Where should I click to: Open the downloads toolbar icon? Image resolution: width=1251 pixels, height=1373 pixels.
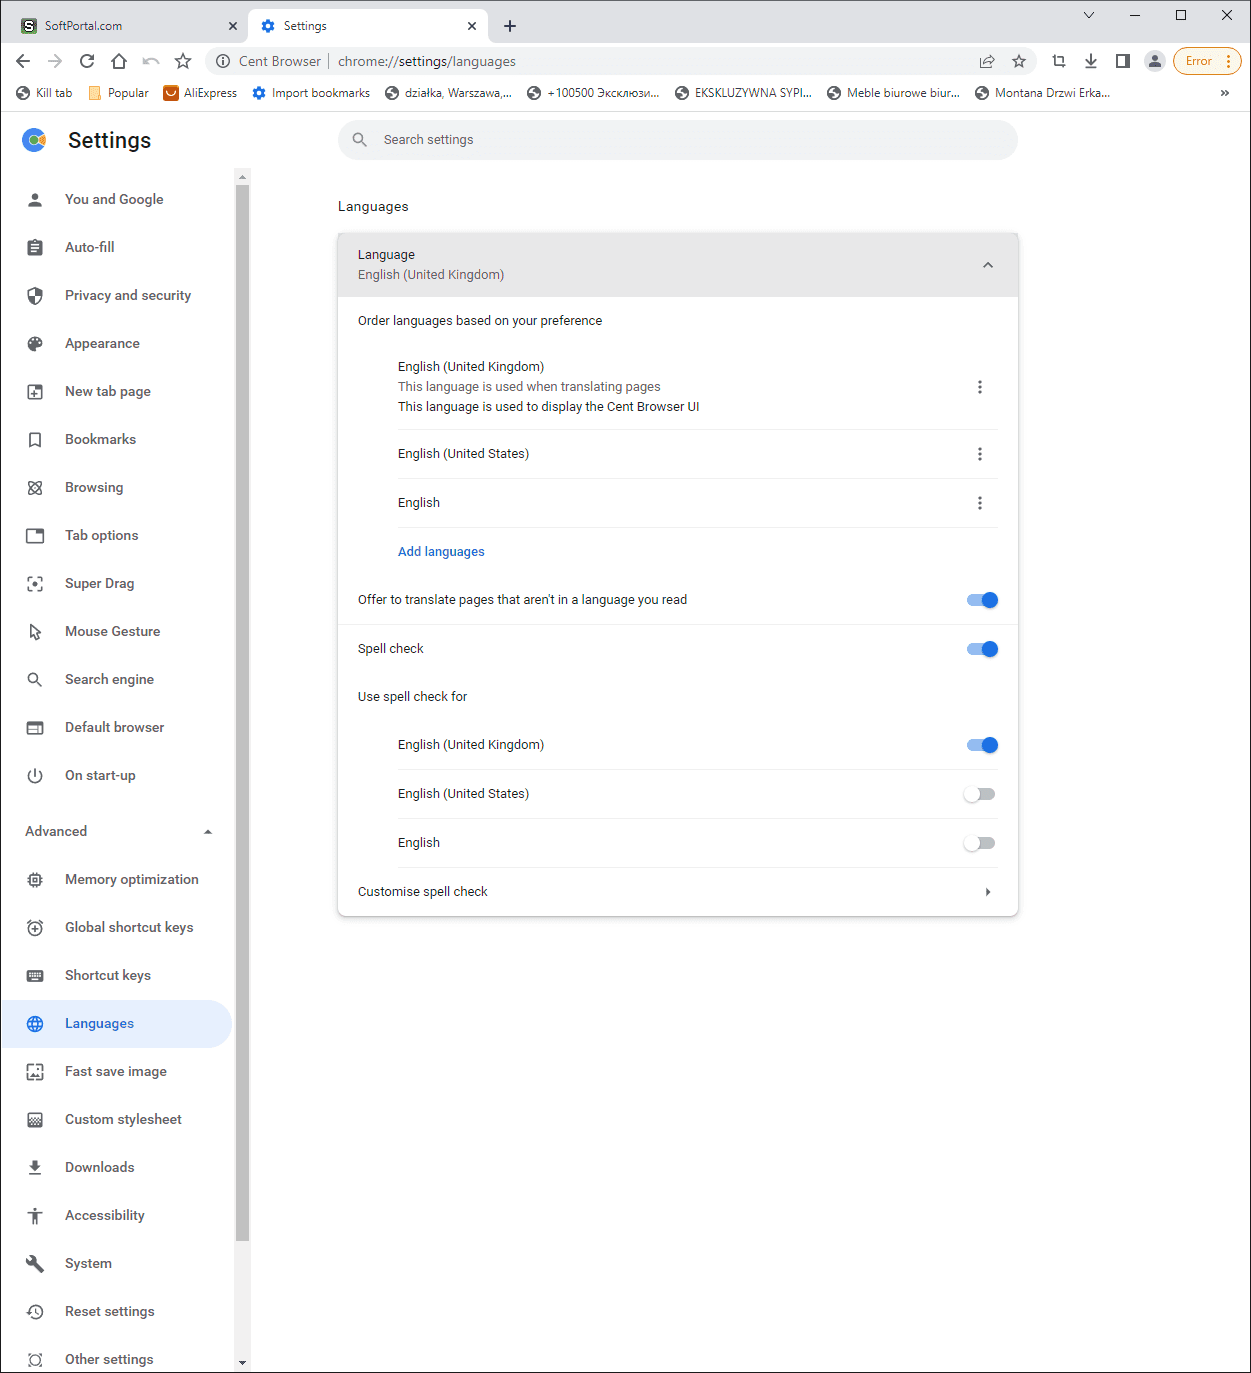(1091, 61)
